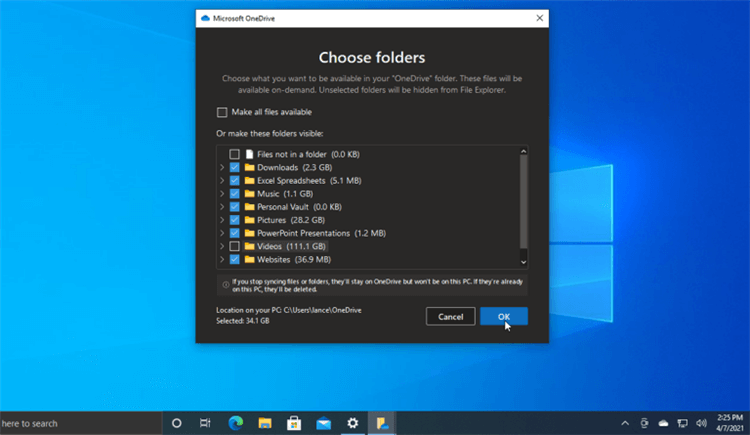Screen dimensions: 750x435
Task: Click the Cortana circle icon
Action: (176, 422)
